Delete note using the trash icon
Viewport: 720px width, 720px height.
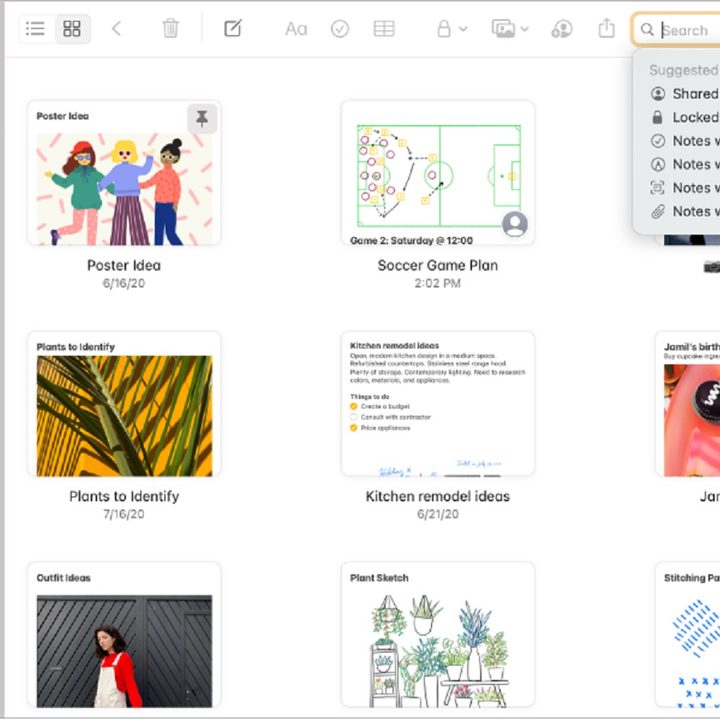click(x=170, y=28)
